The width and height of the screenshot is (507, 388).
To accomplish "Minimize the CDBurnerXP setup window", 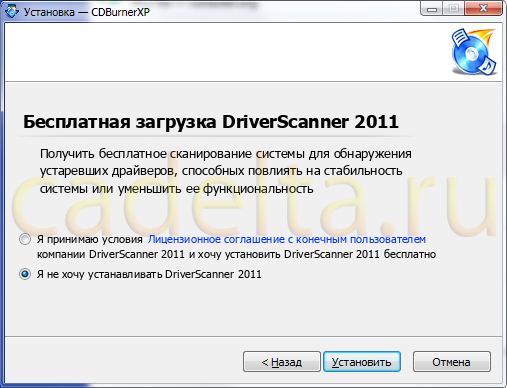I will point(432,8).
